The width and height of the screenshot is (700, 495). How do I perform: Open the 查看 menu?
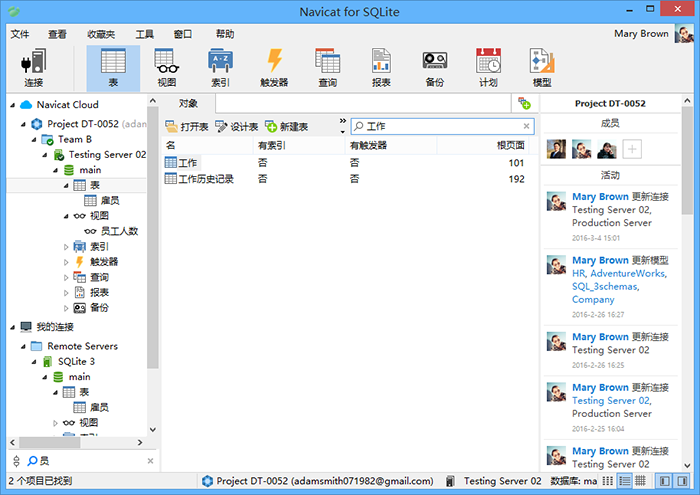tap(57, 34)
